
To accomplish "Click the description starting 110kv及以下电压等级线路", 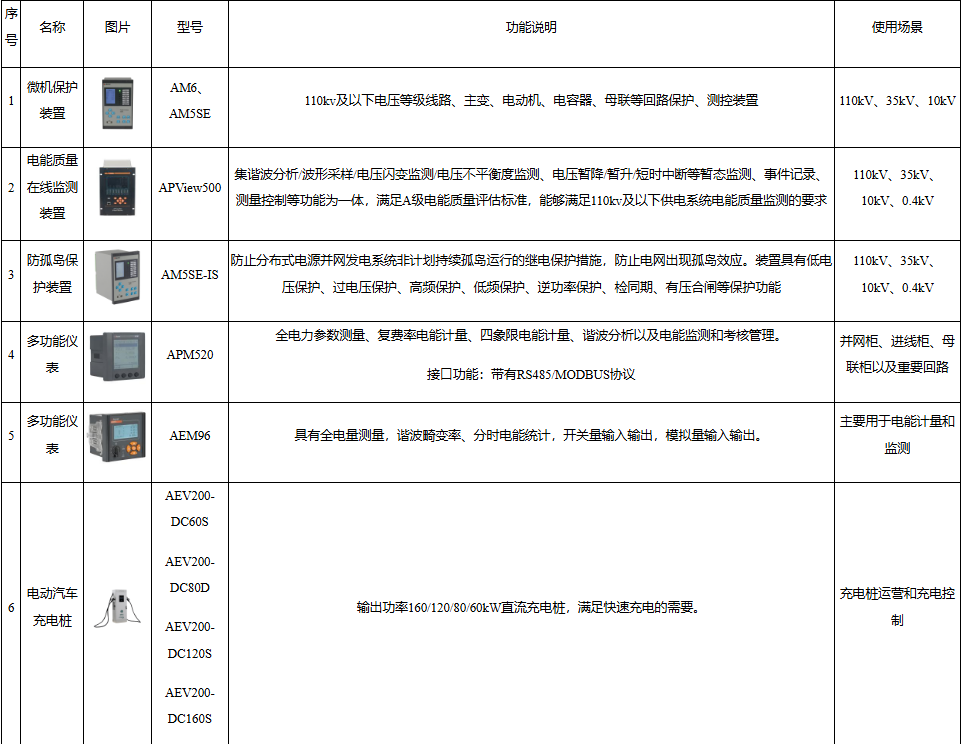I will point(531,101).
